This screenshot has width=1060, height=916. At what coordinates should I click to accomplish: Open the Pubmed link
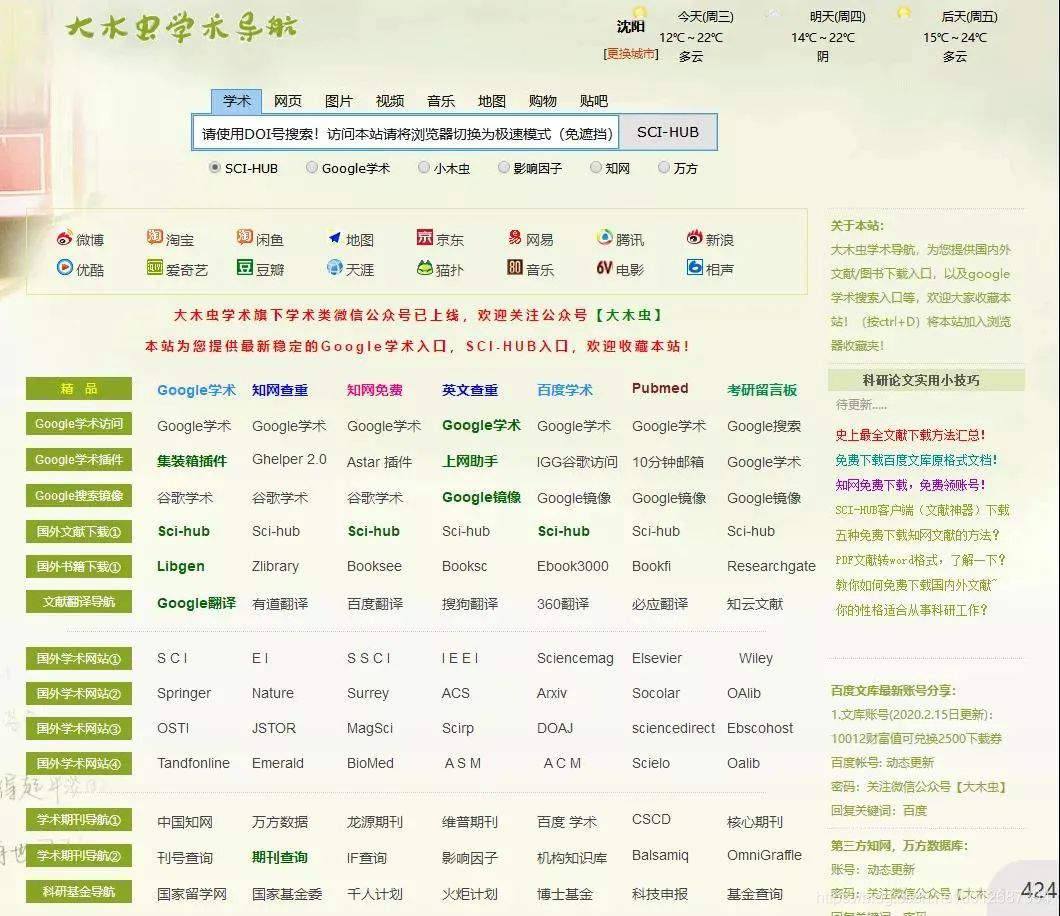click(x=660, y=388)
